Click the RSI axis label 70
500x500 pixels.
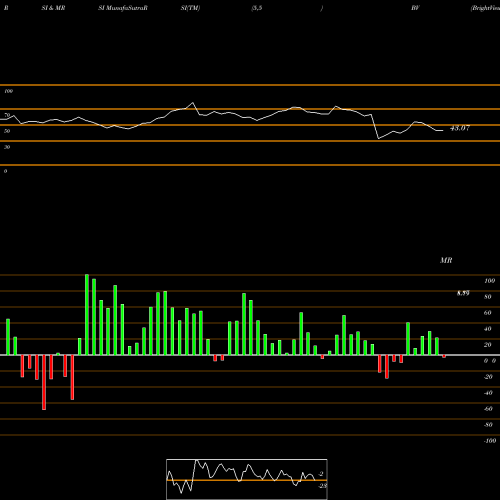pos(7,115)
